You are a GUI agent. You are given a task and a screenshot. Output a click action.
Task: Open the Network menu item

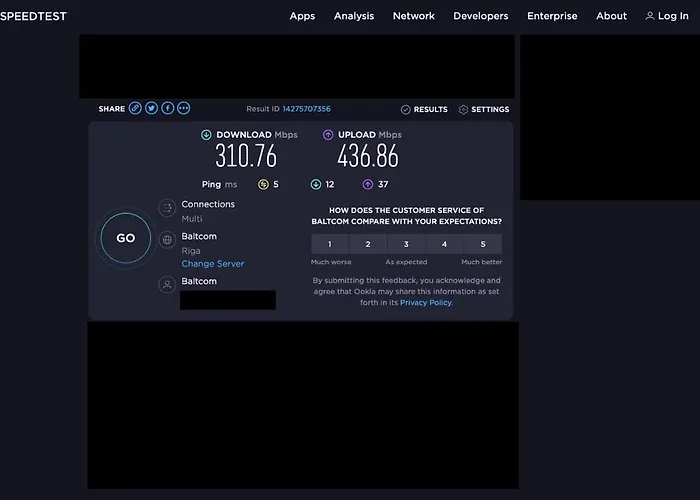(x=413, y=16)
